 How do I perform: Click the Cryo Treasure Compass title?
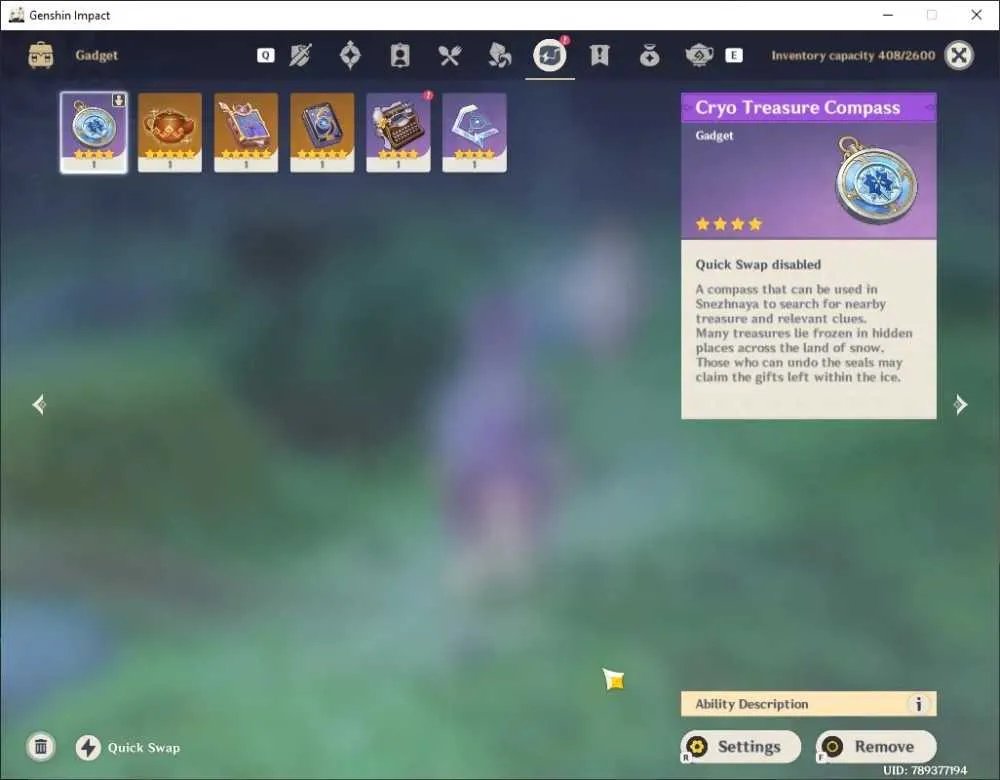(798, 108)
